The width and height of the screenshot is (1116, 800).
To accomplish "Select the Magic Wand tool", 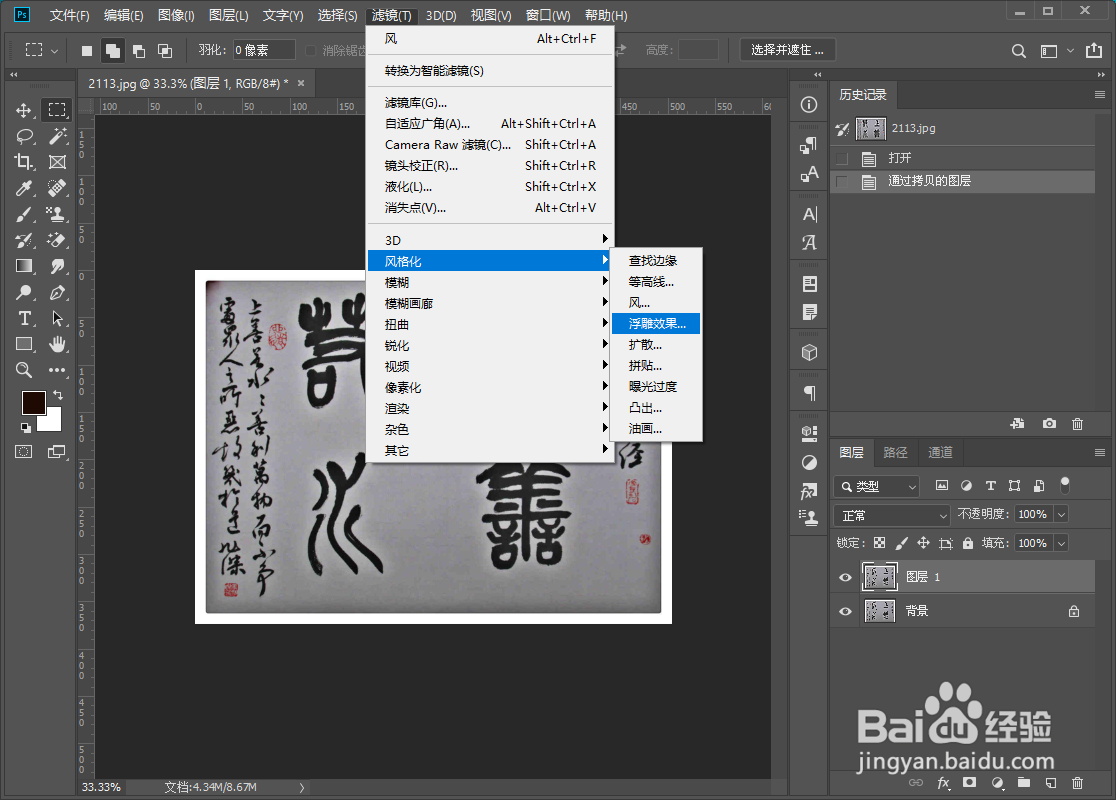I will tap(57, 136).
